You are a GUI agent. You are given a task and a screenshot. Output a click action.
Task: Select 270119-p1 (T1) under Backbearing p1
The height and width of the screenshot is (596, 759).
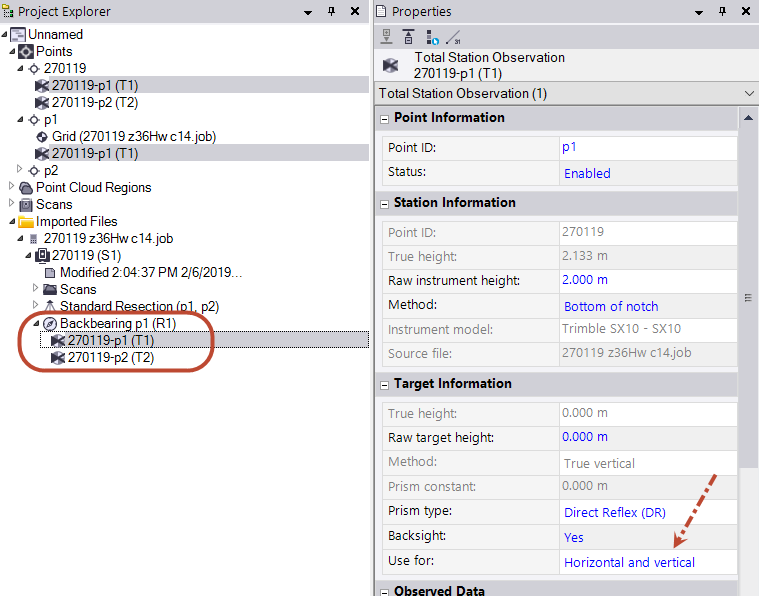(x=111, y=340)
